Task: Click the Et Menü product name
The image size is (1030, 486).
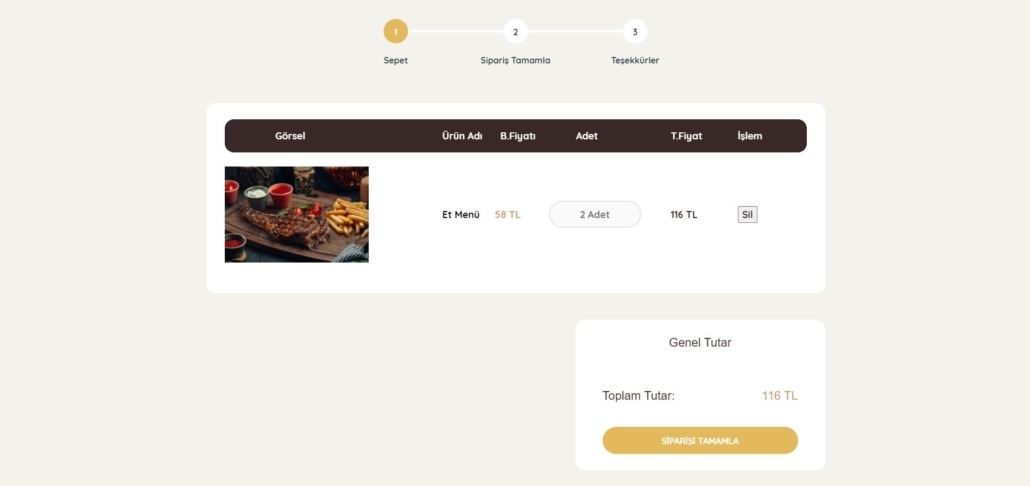Action: point(461,215)
